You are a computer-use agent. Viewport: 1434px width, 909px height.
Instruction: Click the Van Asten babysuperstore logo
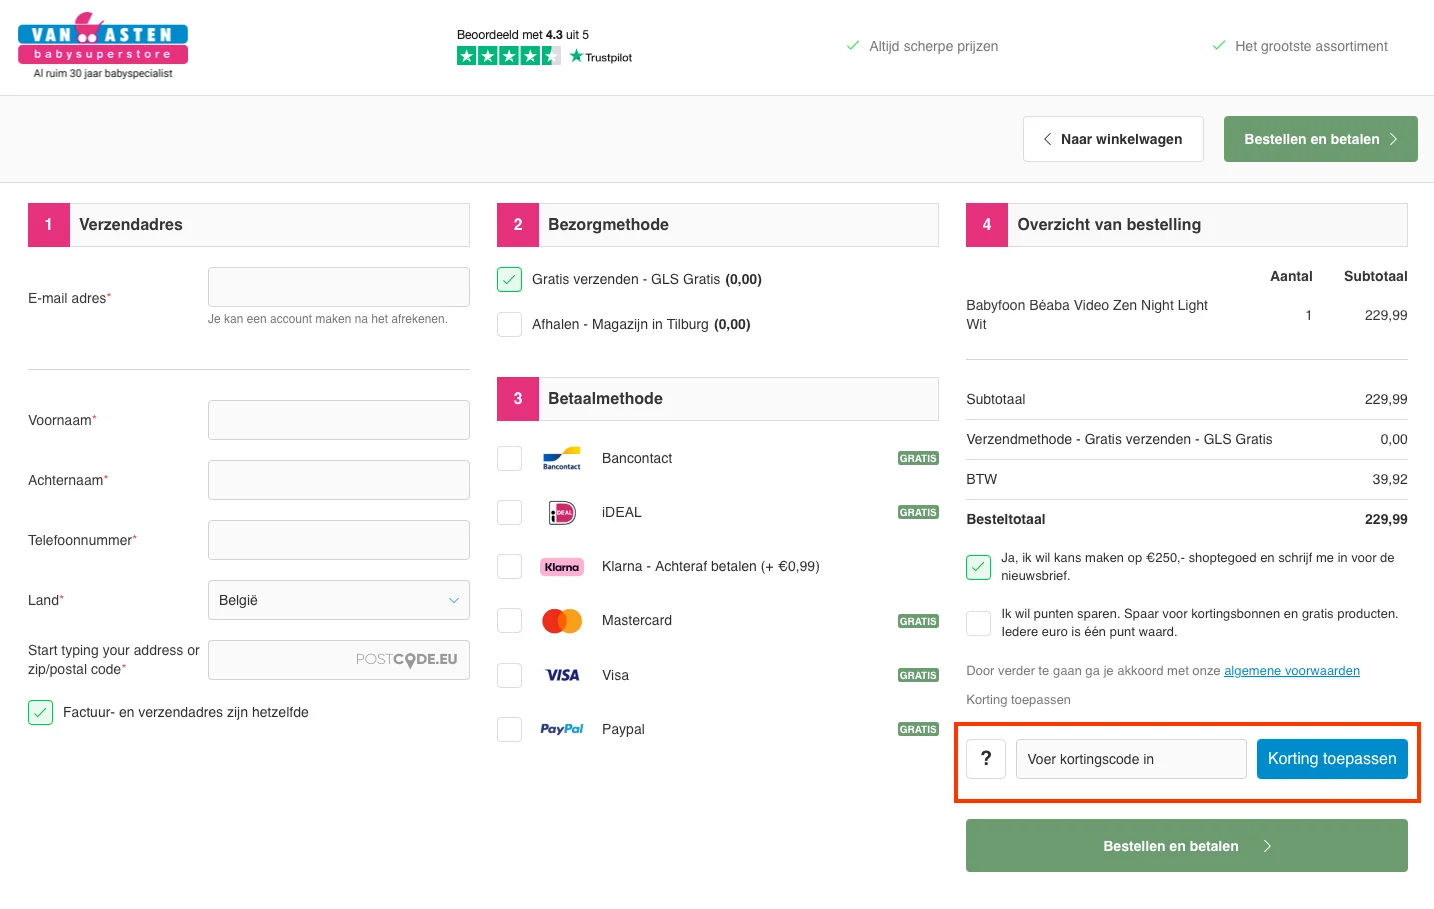[x=101, y=41]
